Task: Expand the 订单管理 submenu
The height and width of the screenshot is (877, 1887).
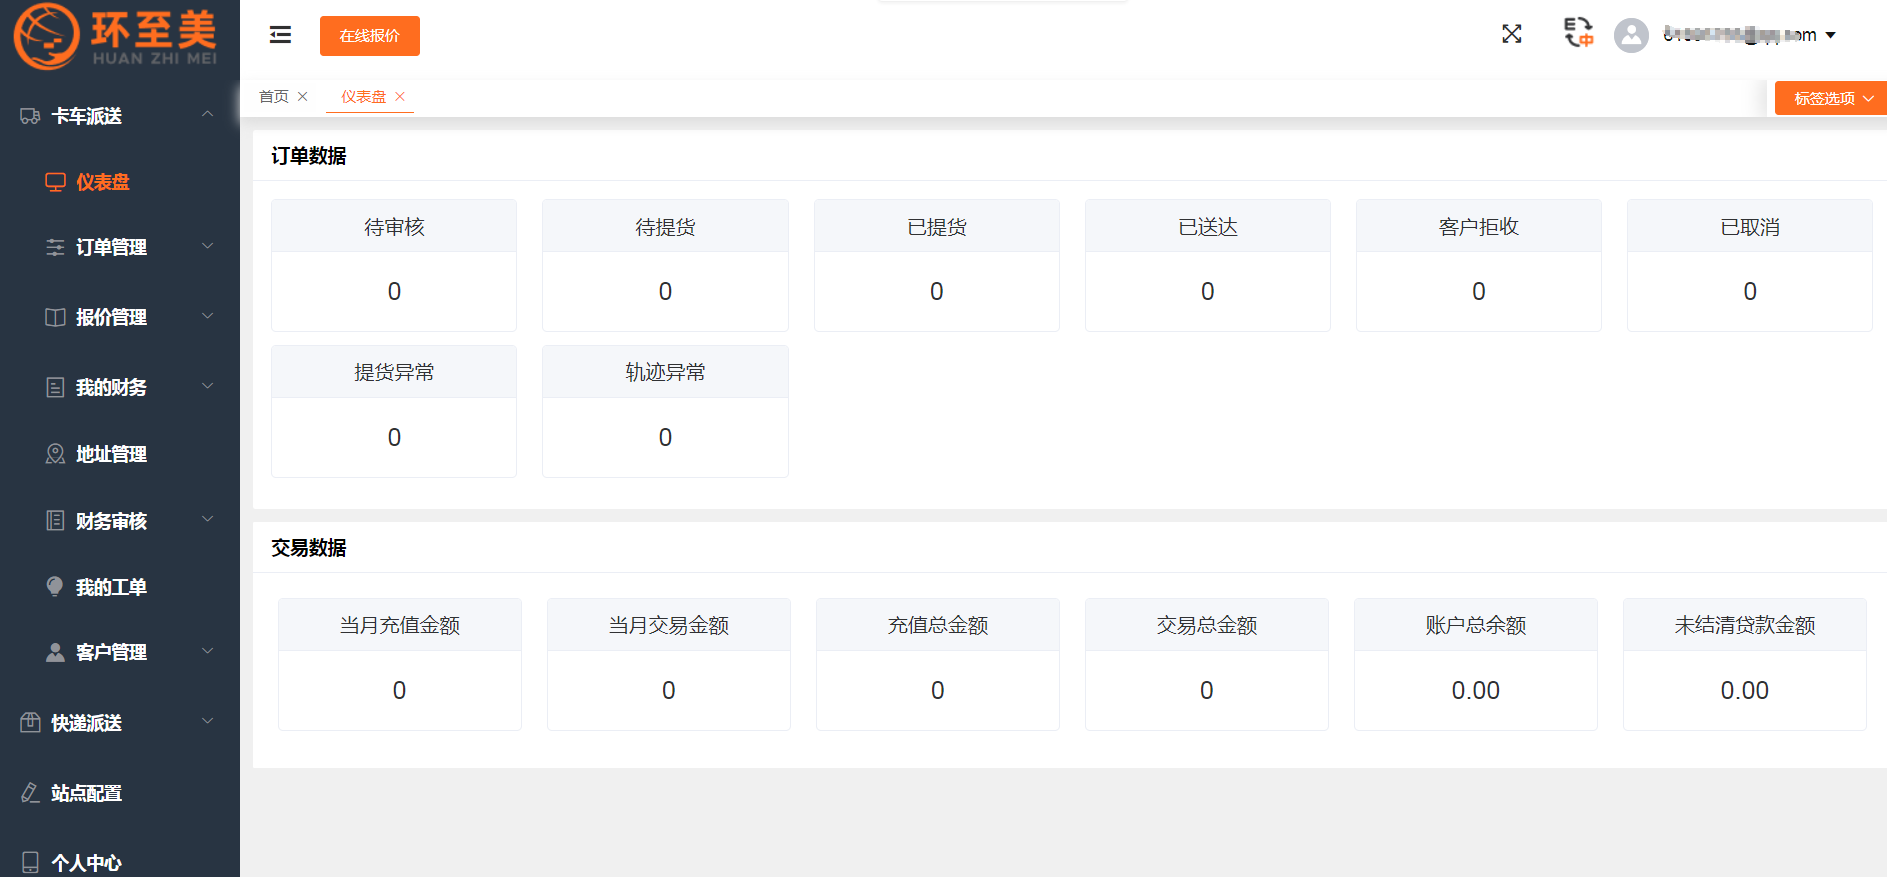Action: click(x=207, y=246)
